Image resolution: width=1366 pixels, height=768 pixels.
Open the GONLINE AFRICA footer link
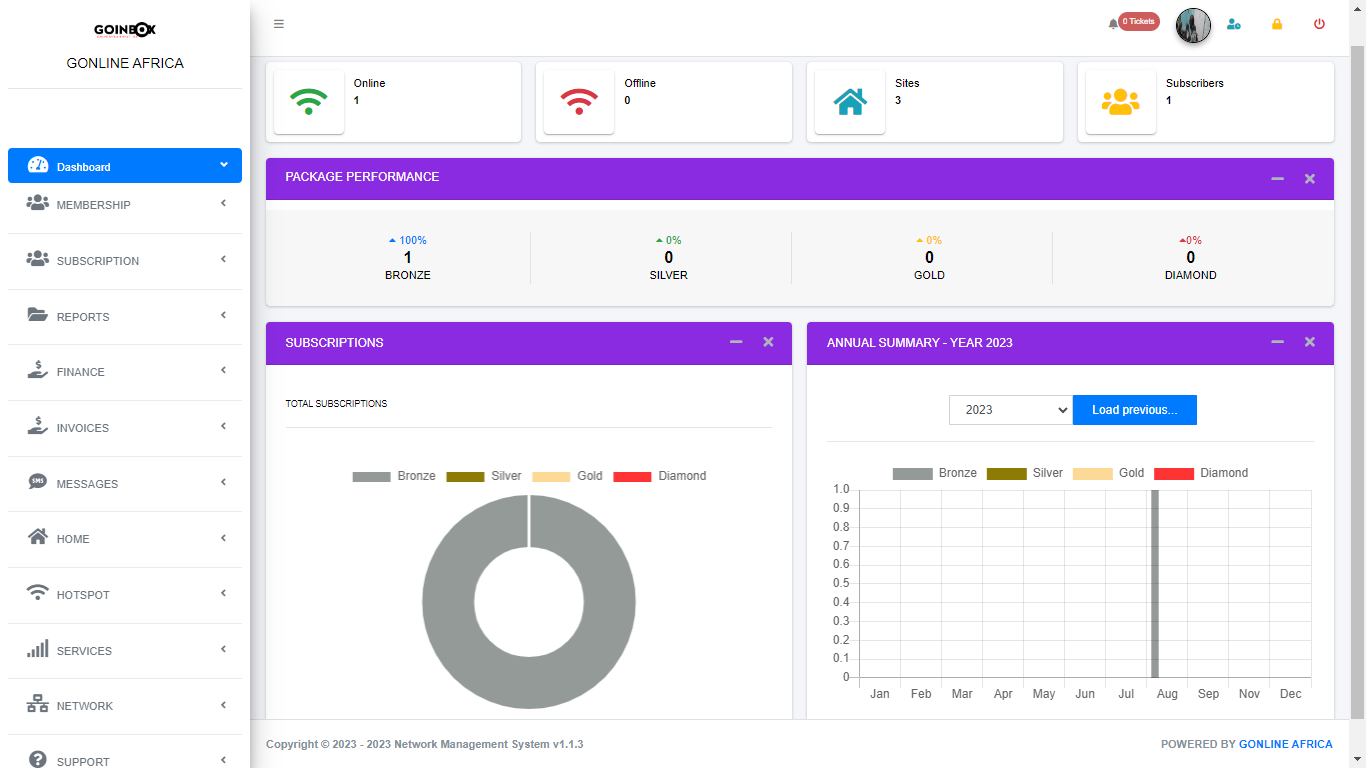pyautogui.click(x=1285, y=744)
